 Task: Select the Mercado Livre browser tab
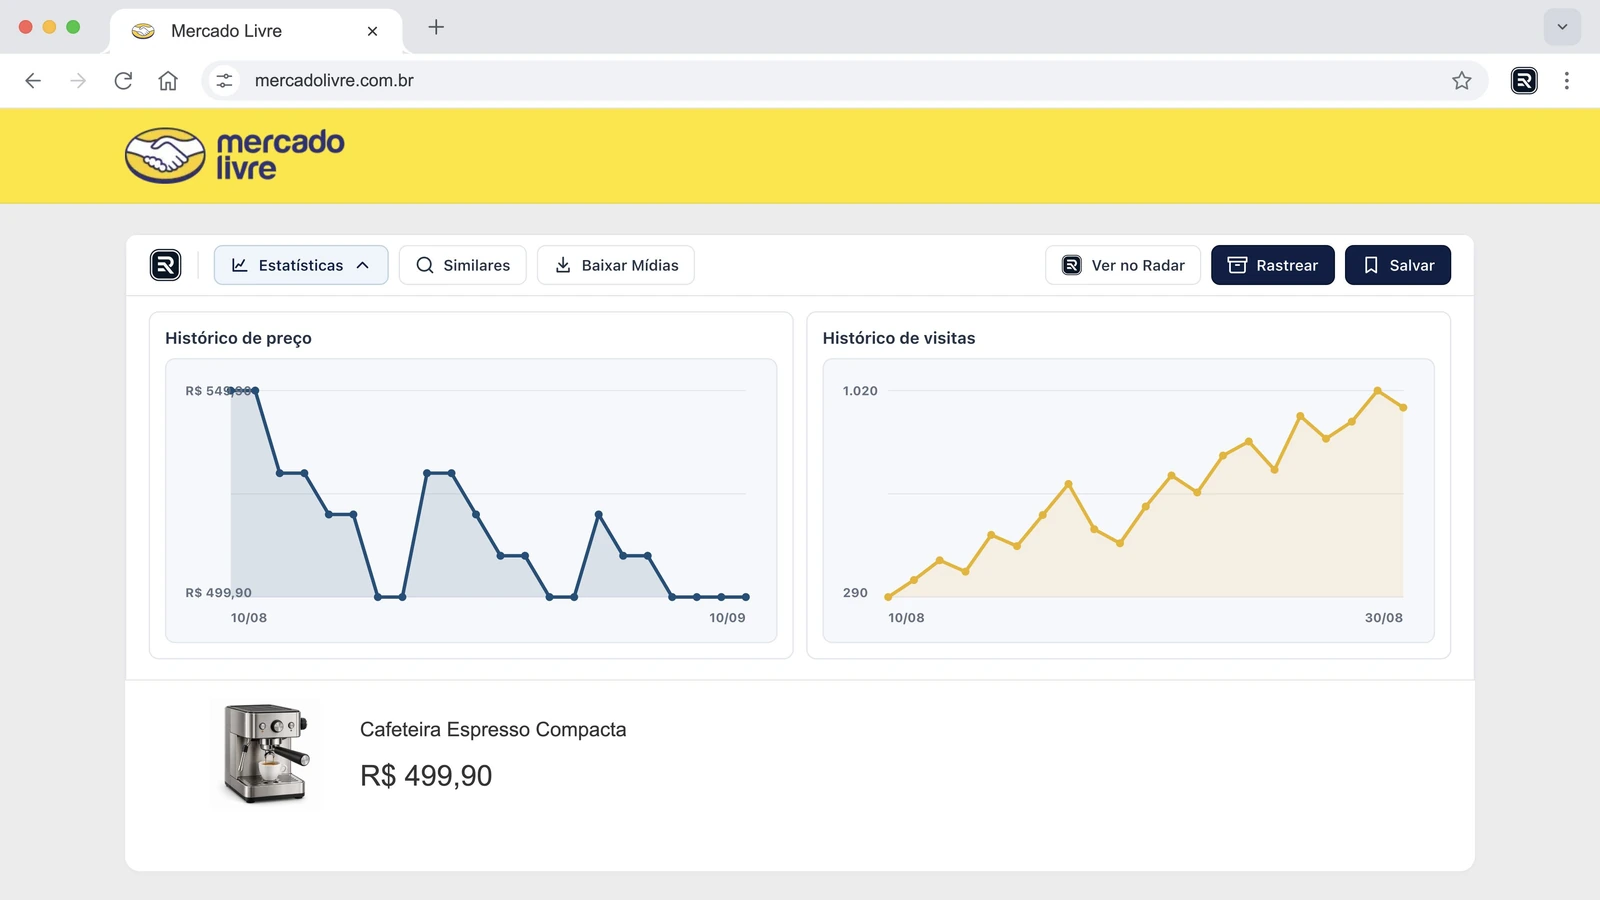tap(256, 31)
